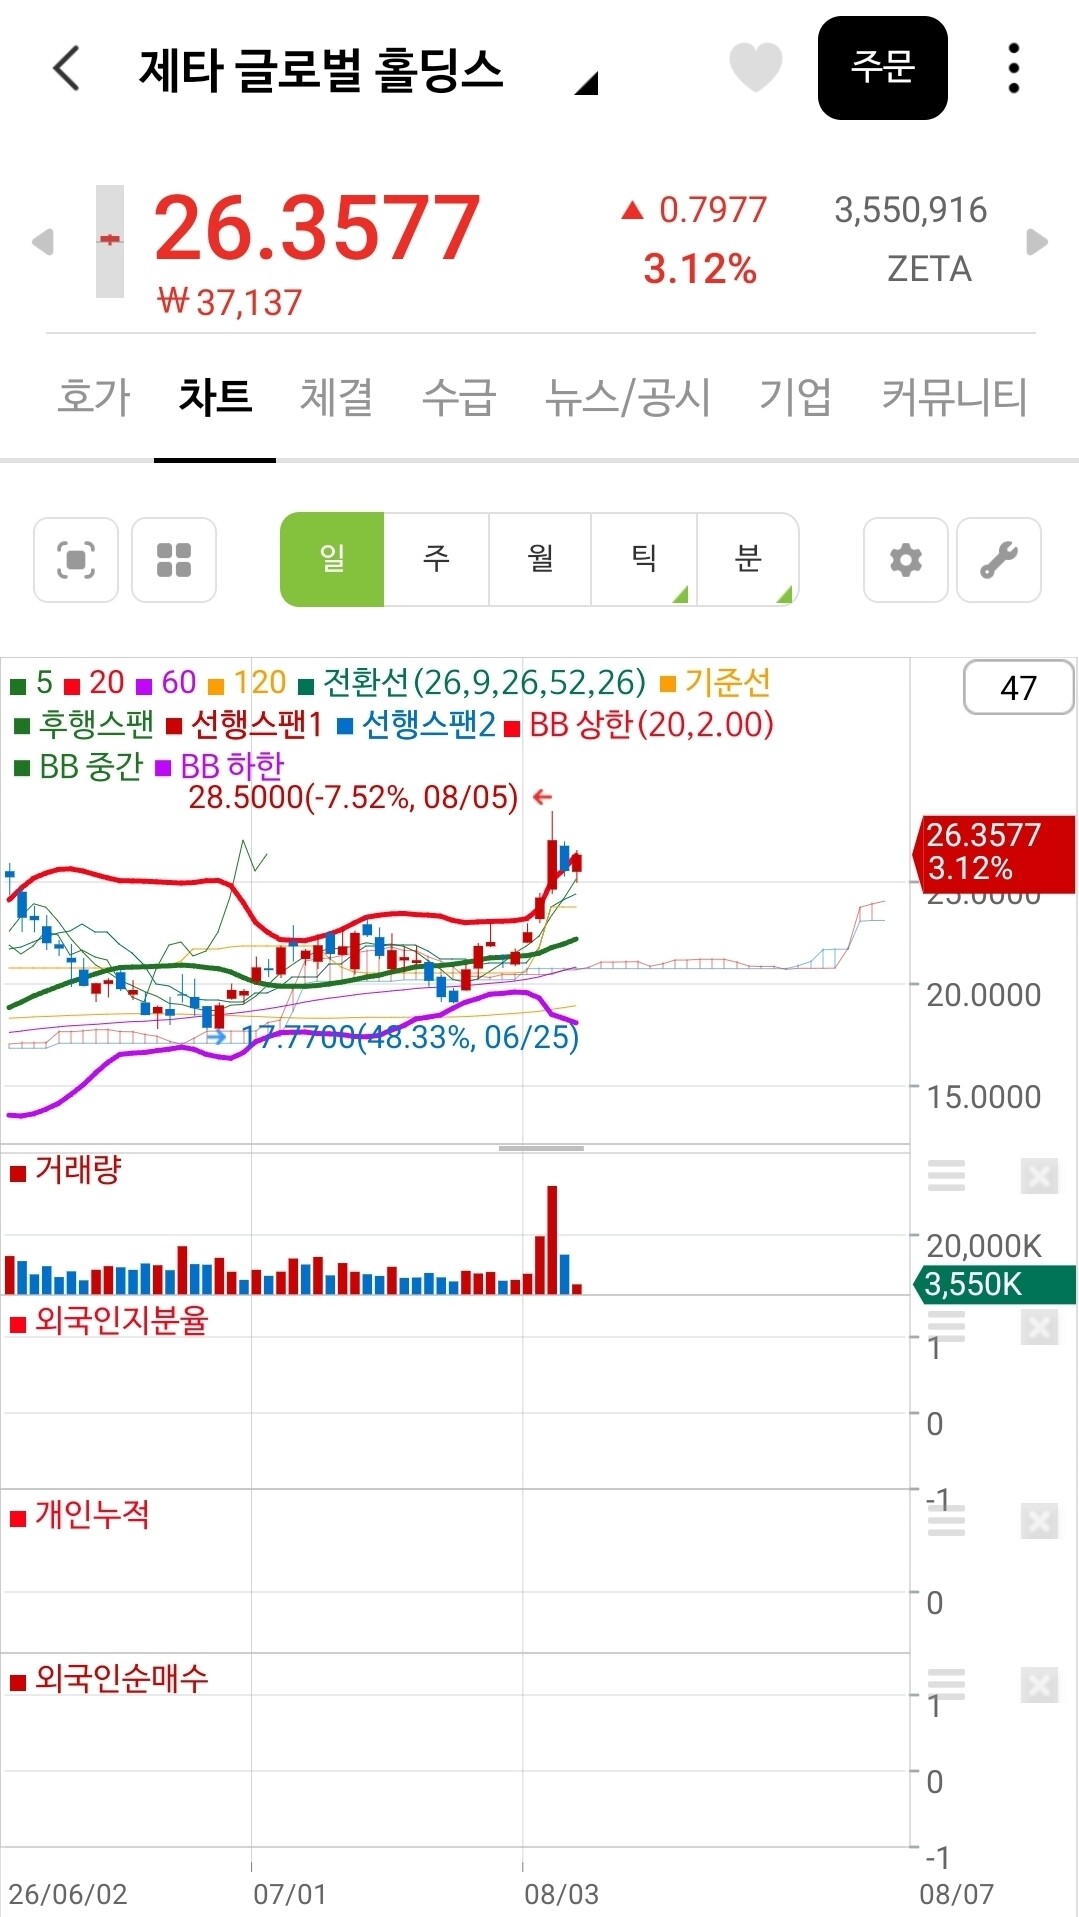Reorder handle of the 개인누적 panel
The height and width of the screenshot is (1917, 1079).
946,1521
